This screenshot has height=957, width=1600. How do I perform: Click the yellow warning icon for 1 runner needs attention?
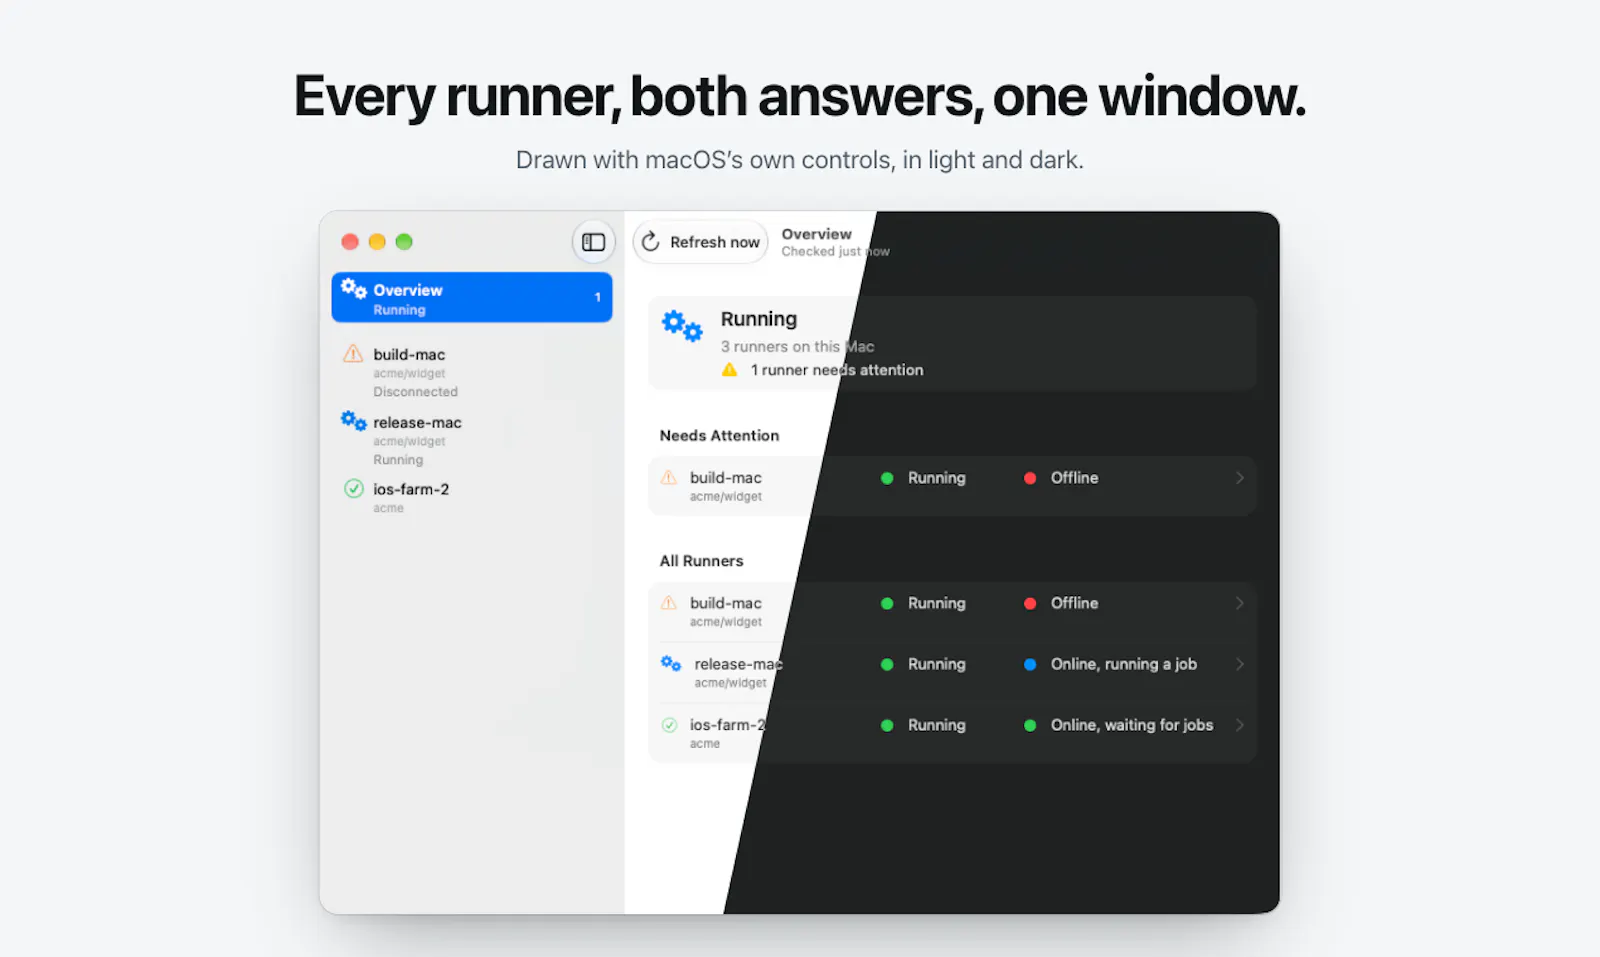click(730, 370)
